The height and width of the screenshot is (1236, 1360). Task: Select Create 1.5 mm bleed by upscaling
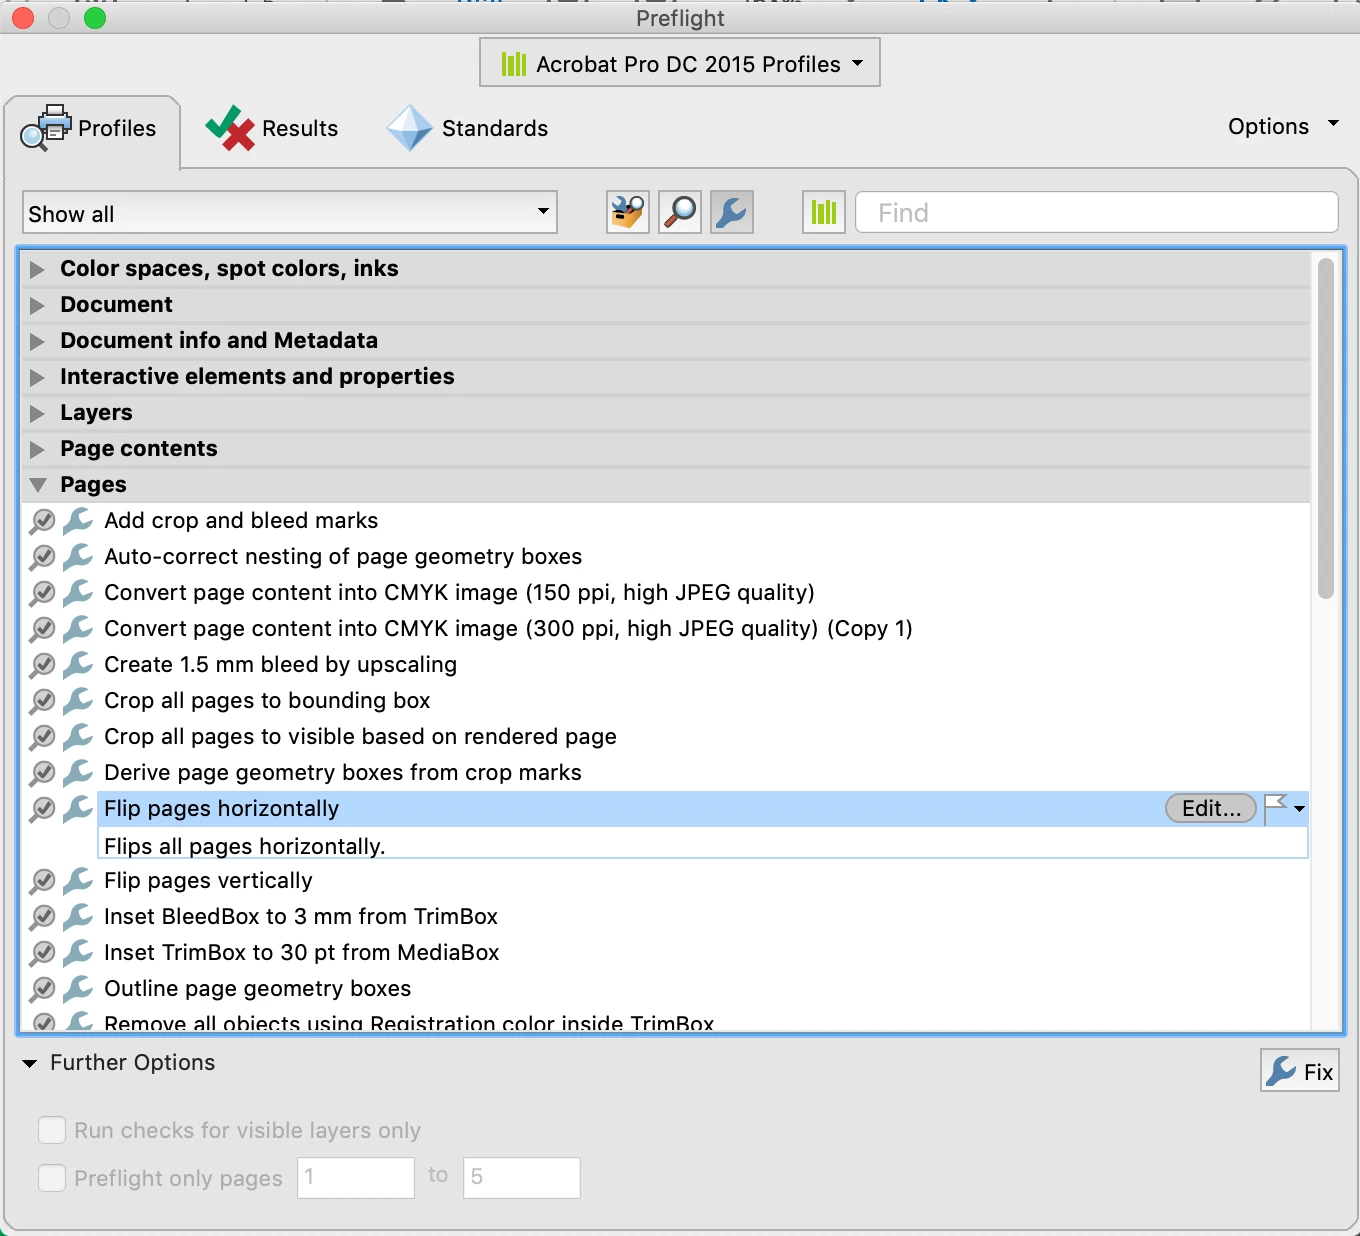point(280,664)
